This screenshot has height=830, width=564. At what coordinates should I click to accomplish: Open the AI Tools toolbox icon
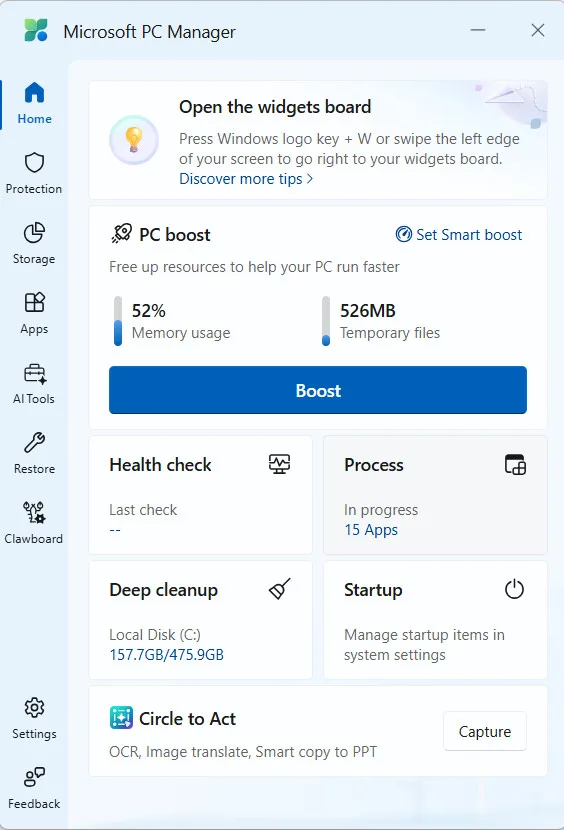click(35, 373)
